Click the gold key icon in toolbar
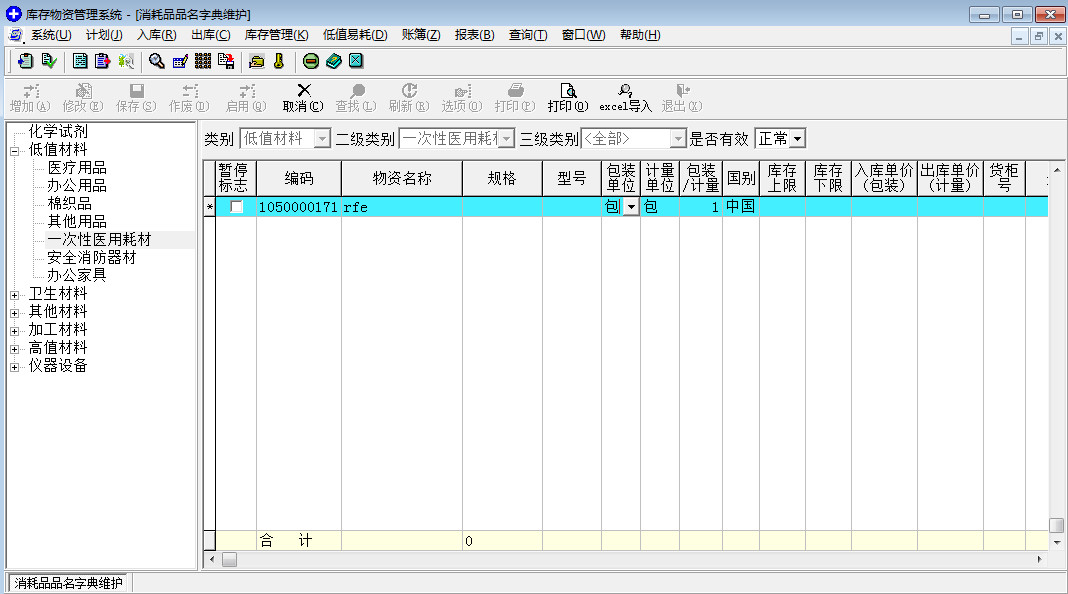1068x594 pixels. click(279, 61)
